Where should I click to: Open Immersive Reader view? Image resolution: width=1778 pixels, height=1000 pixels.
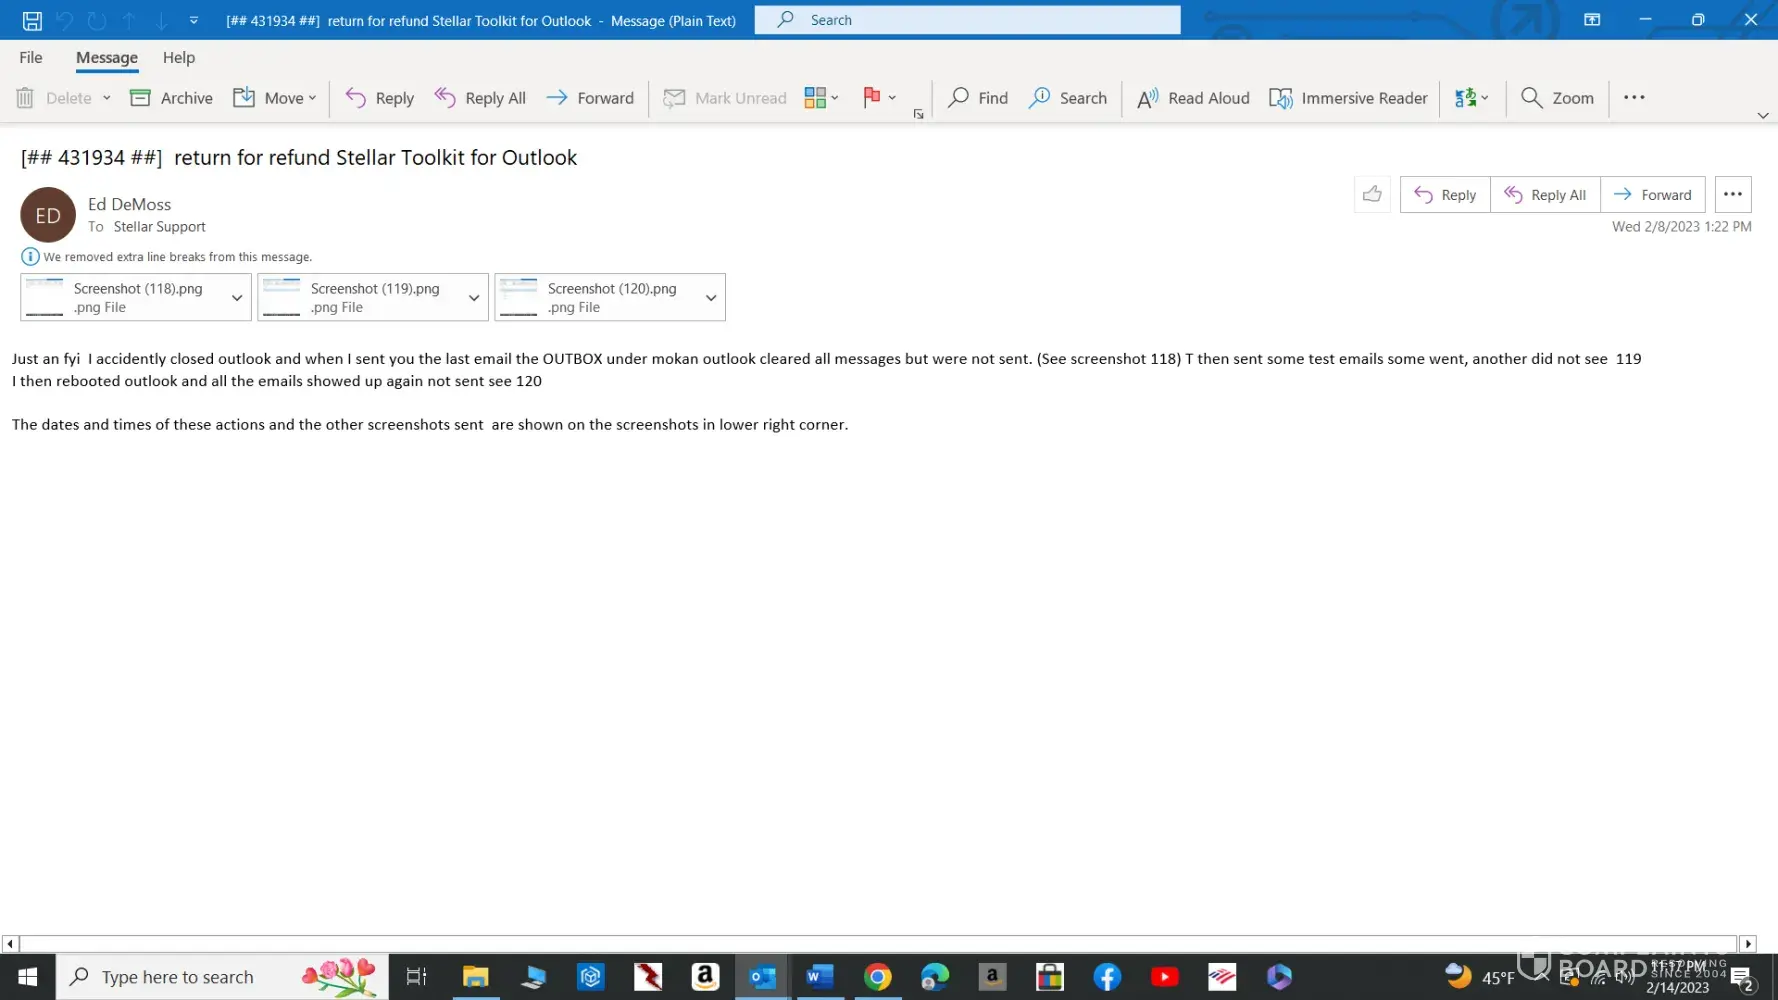(x=1348, y=98)
